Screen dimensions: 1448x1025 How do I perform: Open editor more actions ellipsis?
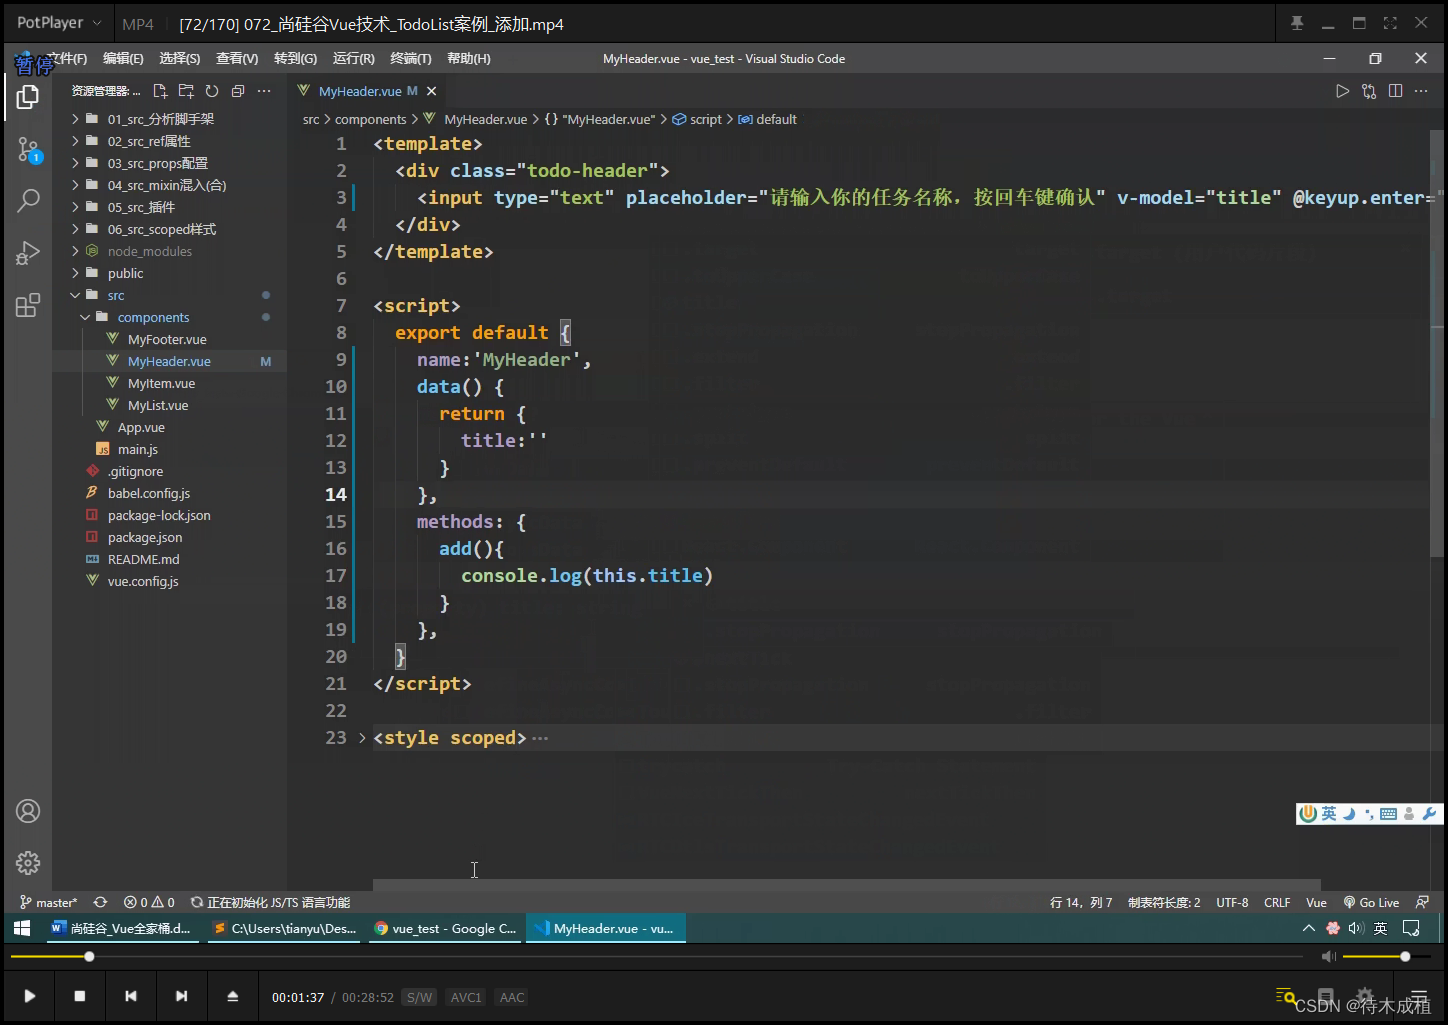click(x=1421, y=91)
